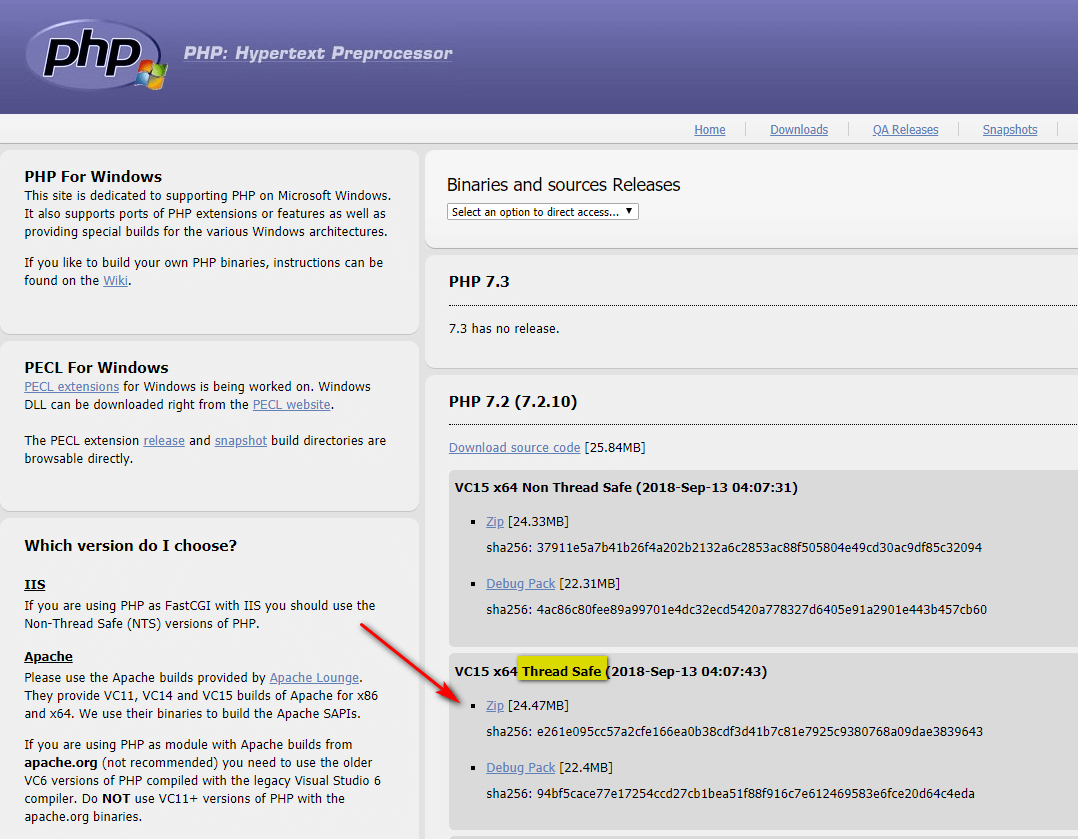
Task: Open the Wiki link
Action: coord(115,281)
